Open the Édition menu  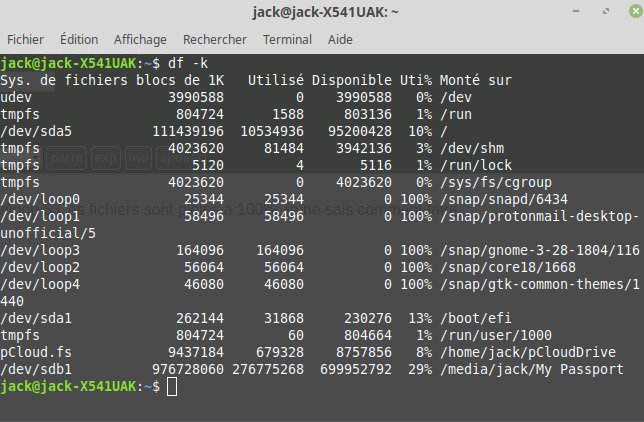79,39
